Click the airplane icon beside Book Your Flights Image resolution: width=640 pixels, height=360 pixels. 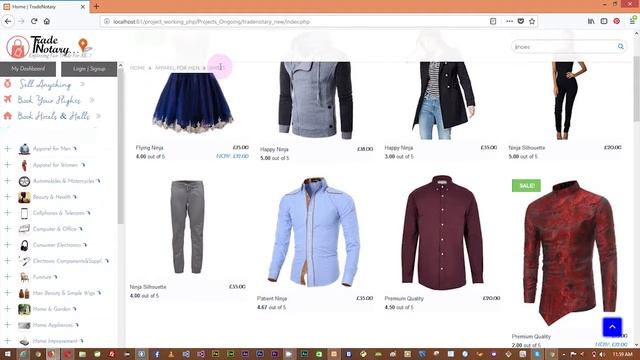pyautogui.click(x=8, y=100)
